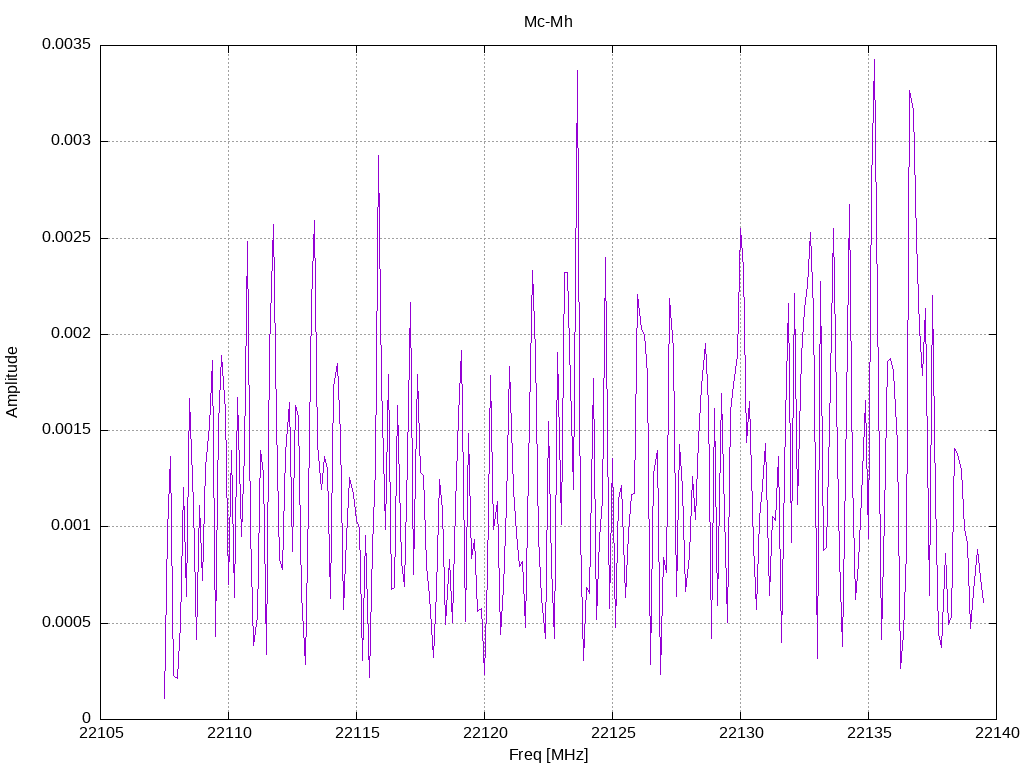Screen dimensions: 1024x768
Task: Click the plot title Mc-Mh
Action: point(548,22)
